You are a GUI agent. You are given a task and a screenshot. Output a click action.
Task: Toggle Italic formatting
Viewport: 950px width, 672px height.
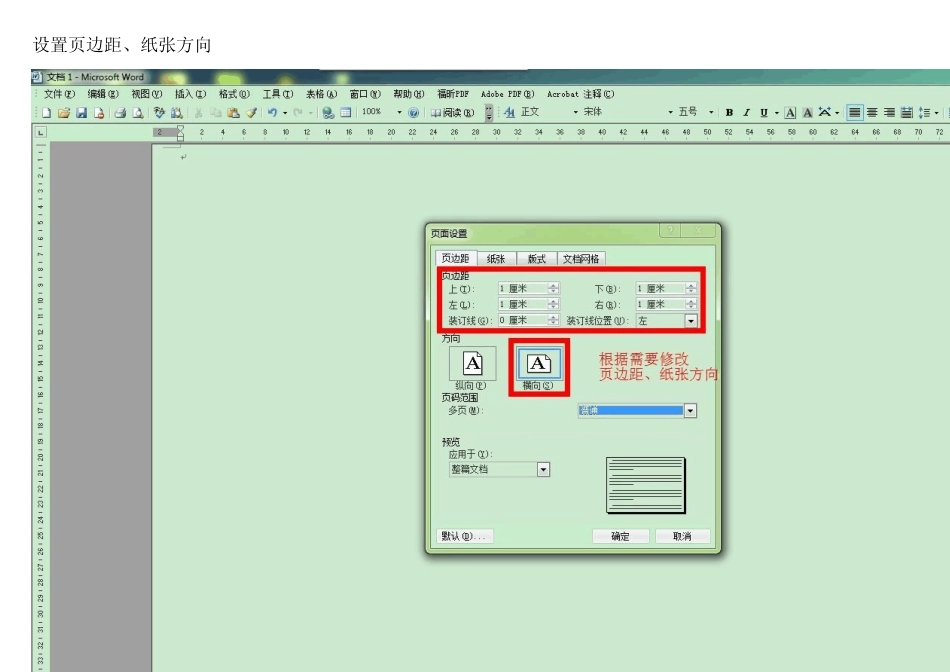(x=746, y=113)
